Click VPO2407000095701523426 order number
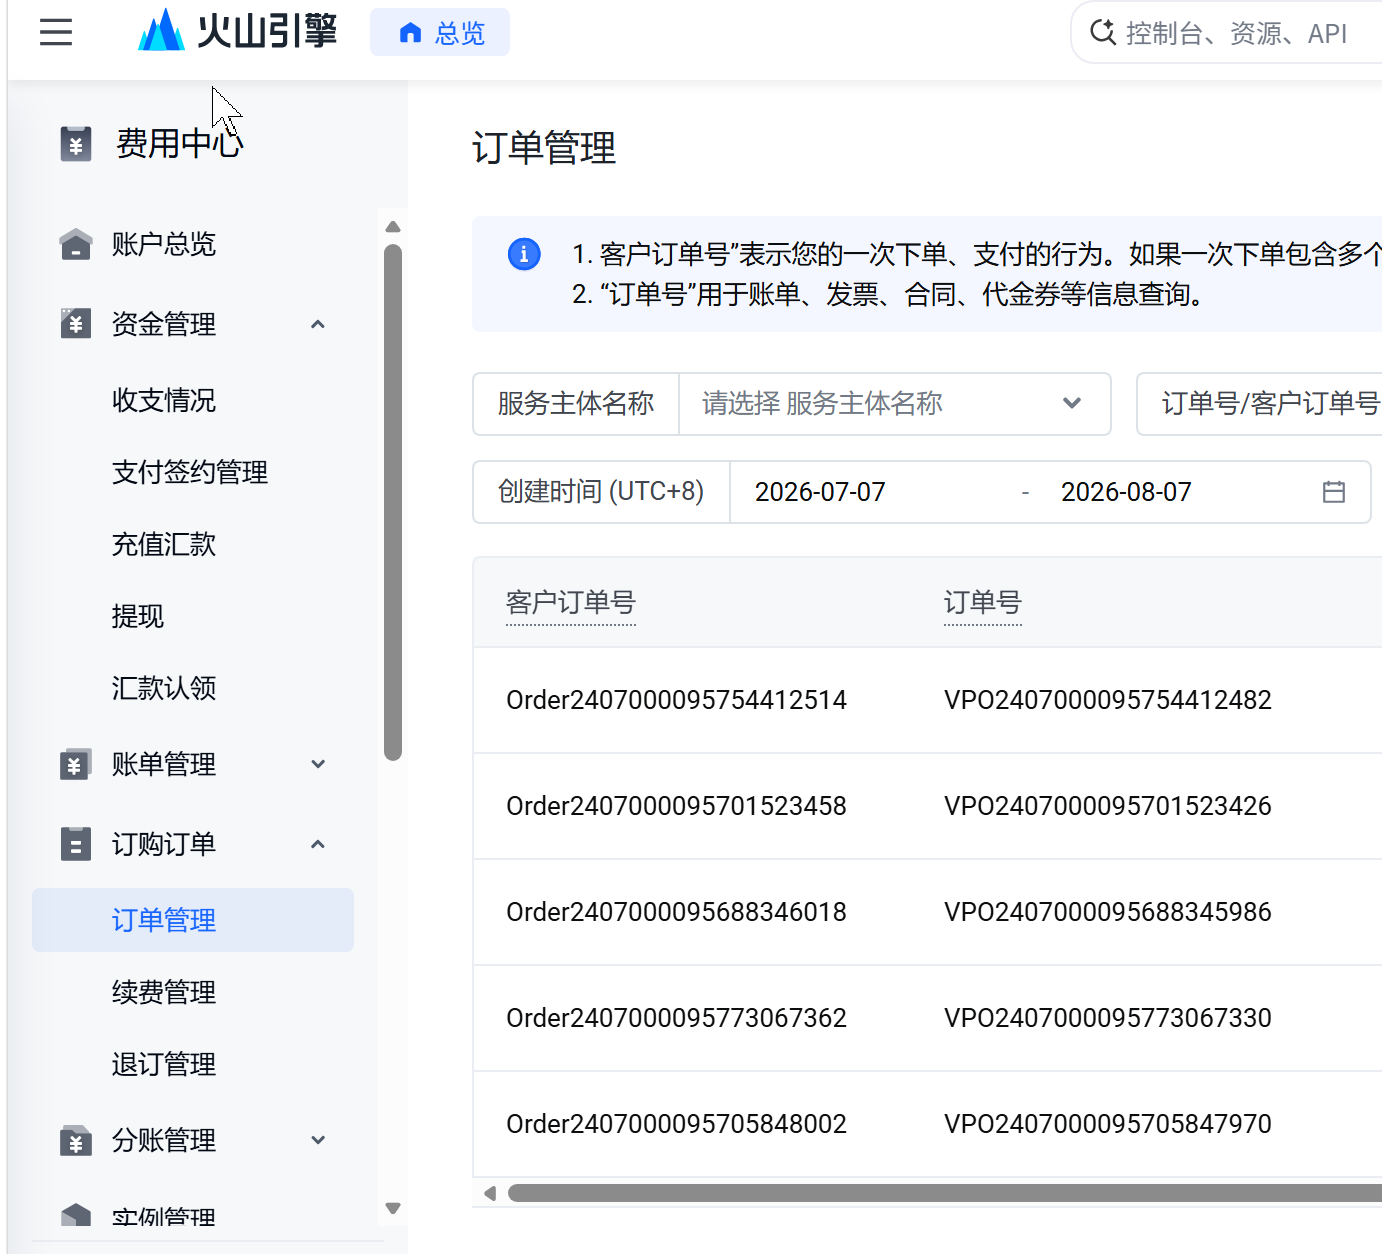This screenshot has width=1382, height=1254. click(1108, 806)
